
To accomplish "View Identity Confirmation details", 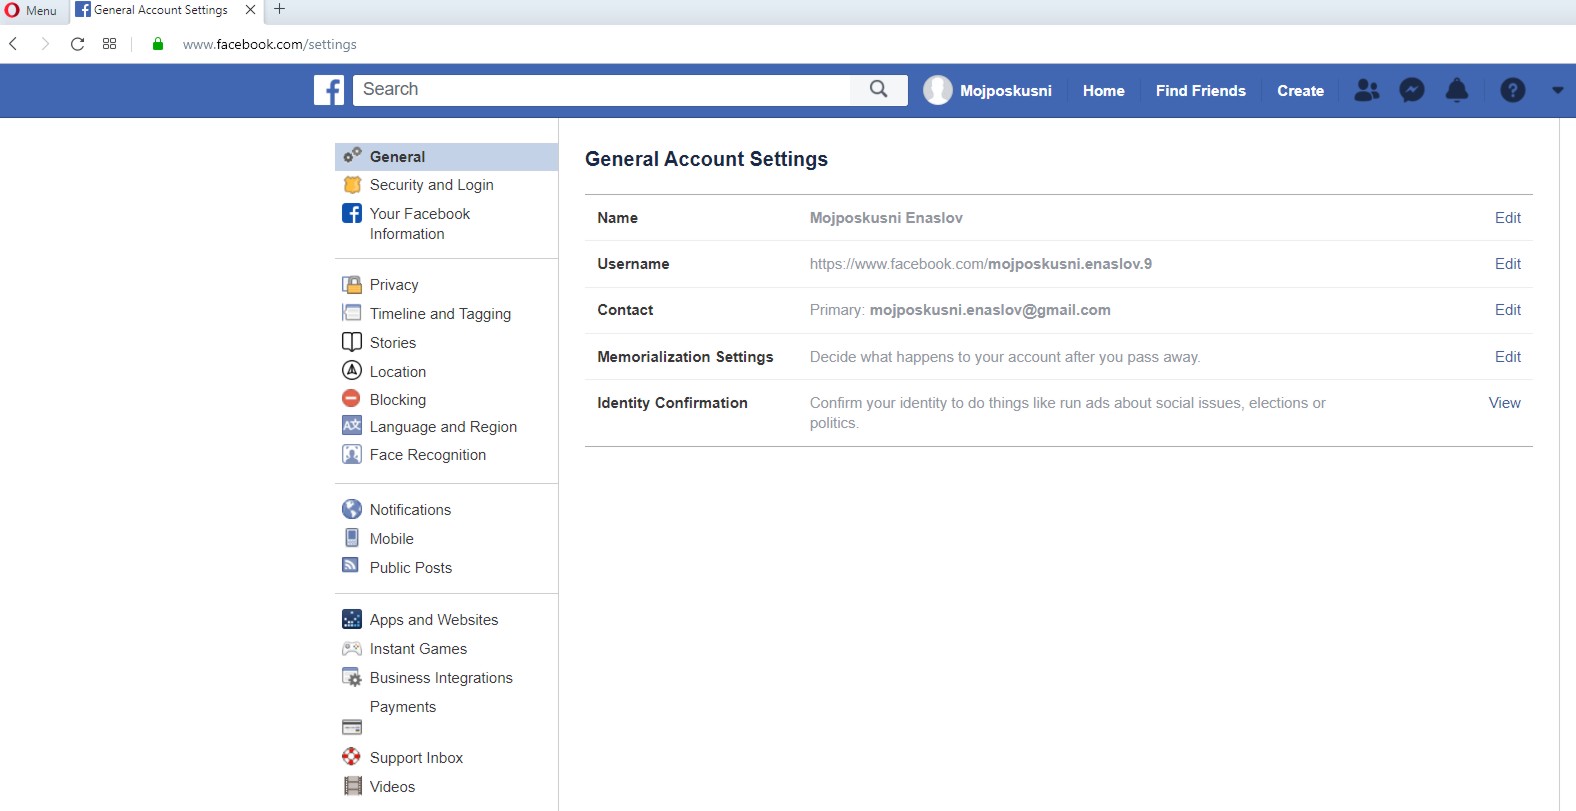I will tap(1504, 403).
